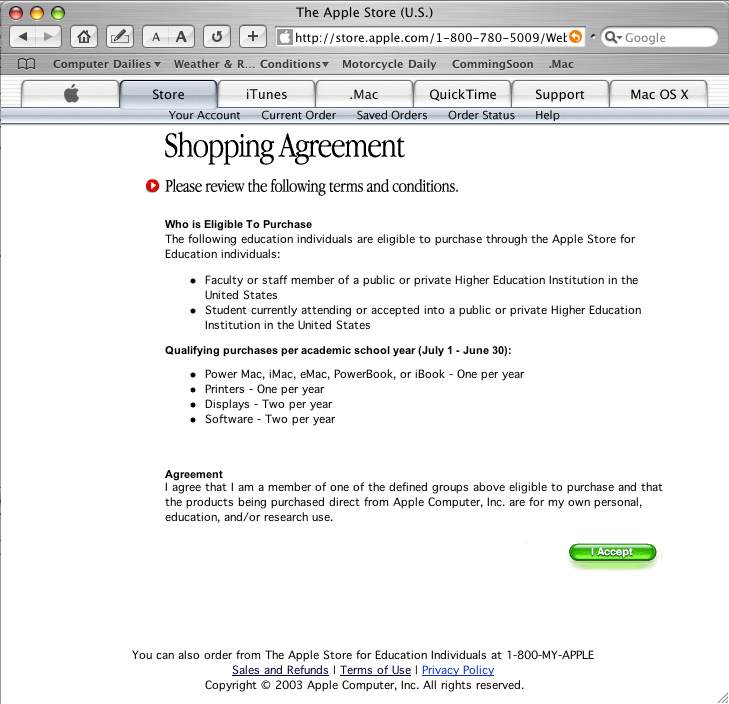Grab the window resize handle corner
This screenshot has height=704, width=729.
coord(722,697)
